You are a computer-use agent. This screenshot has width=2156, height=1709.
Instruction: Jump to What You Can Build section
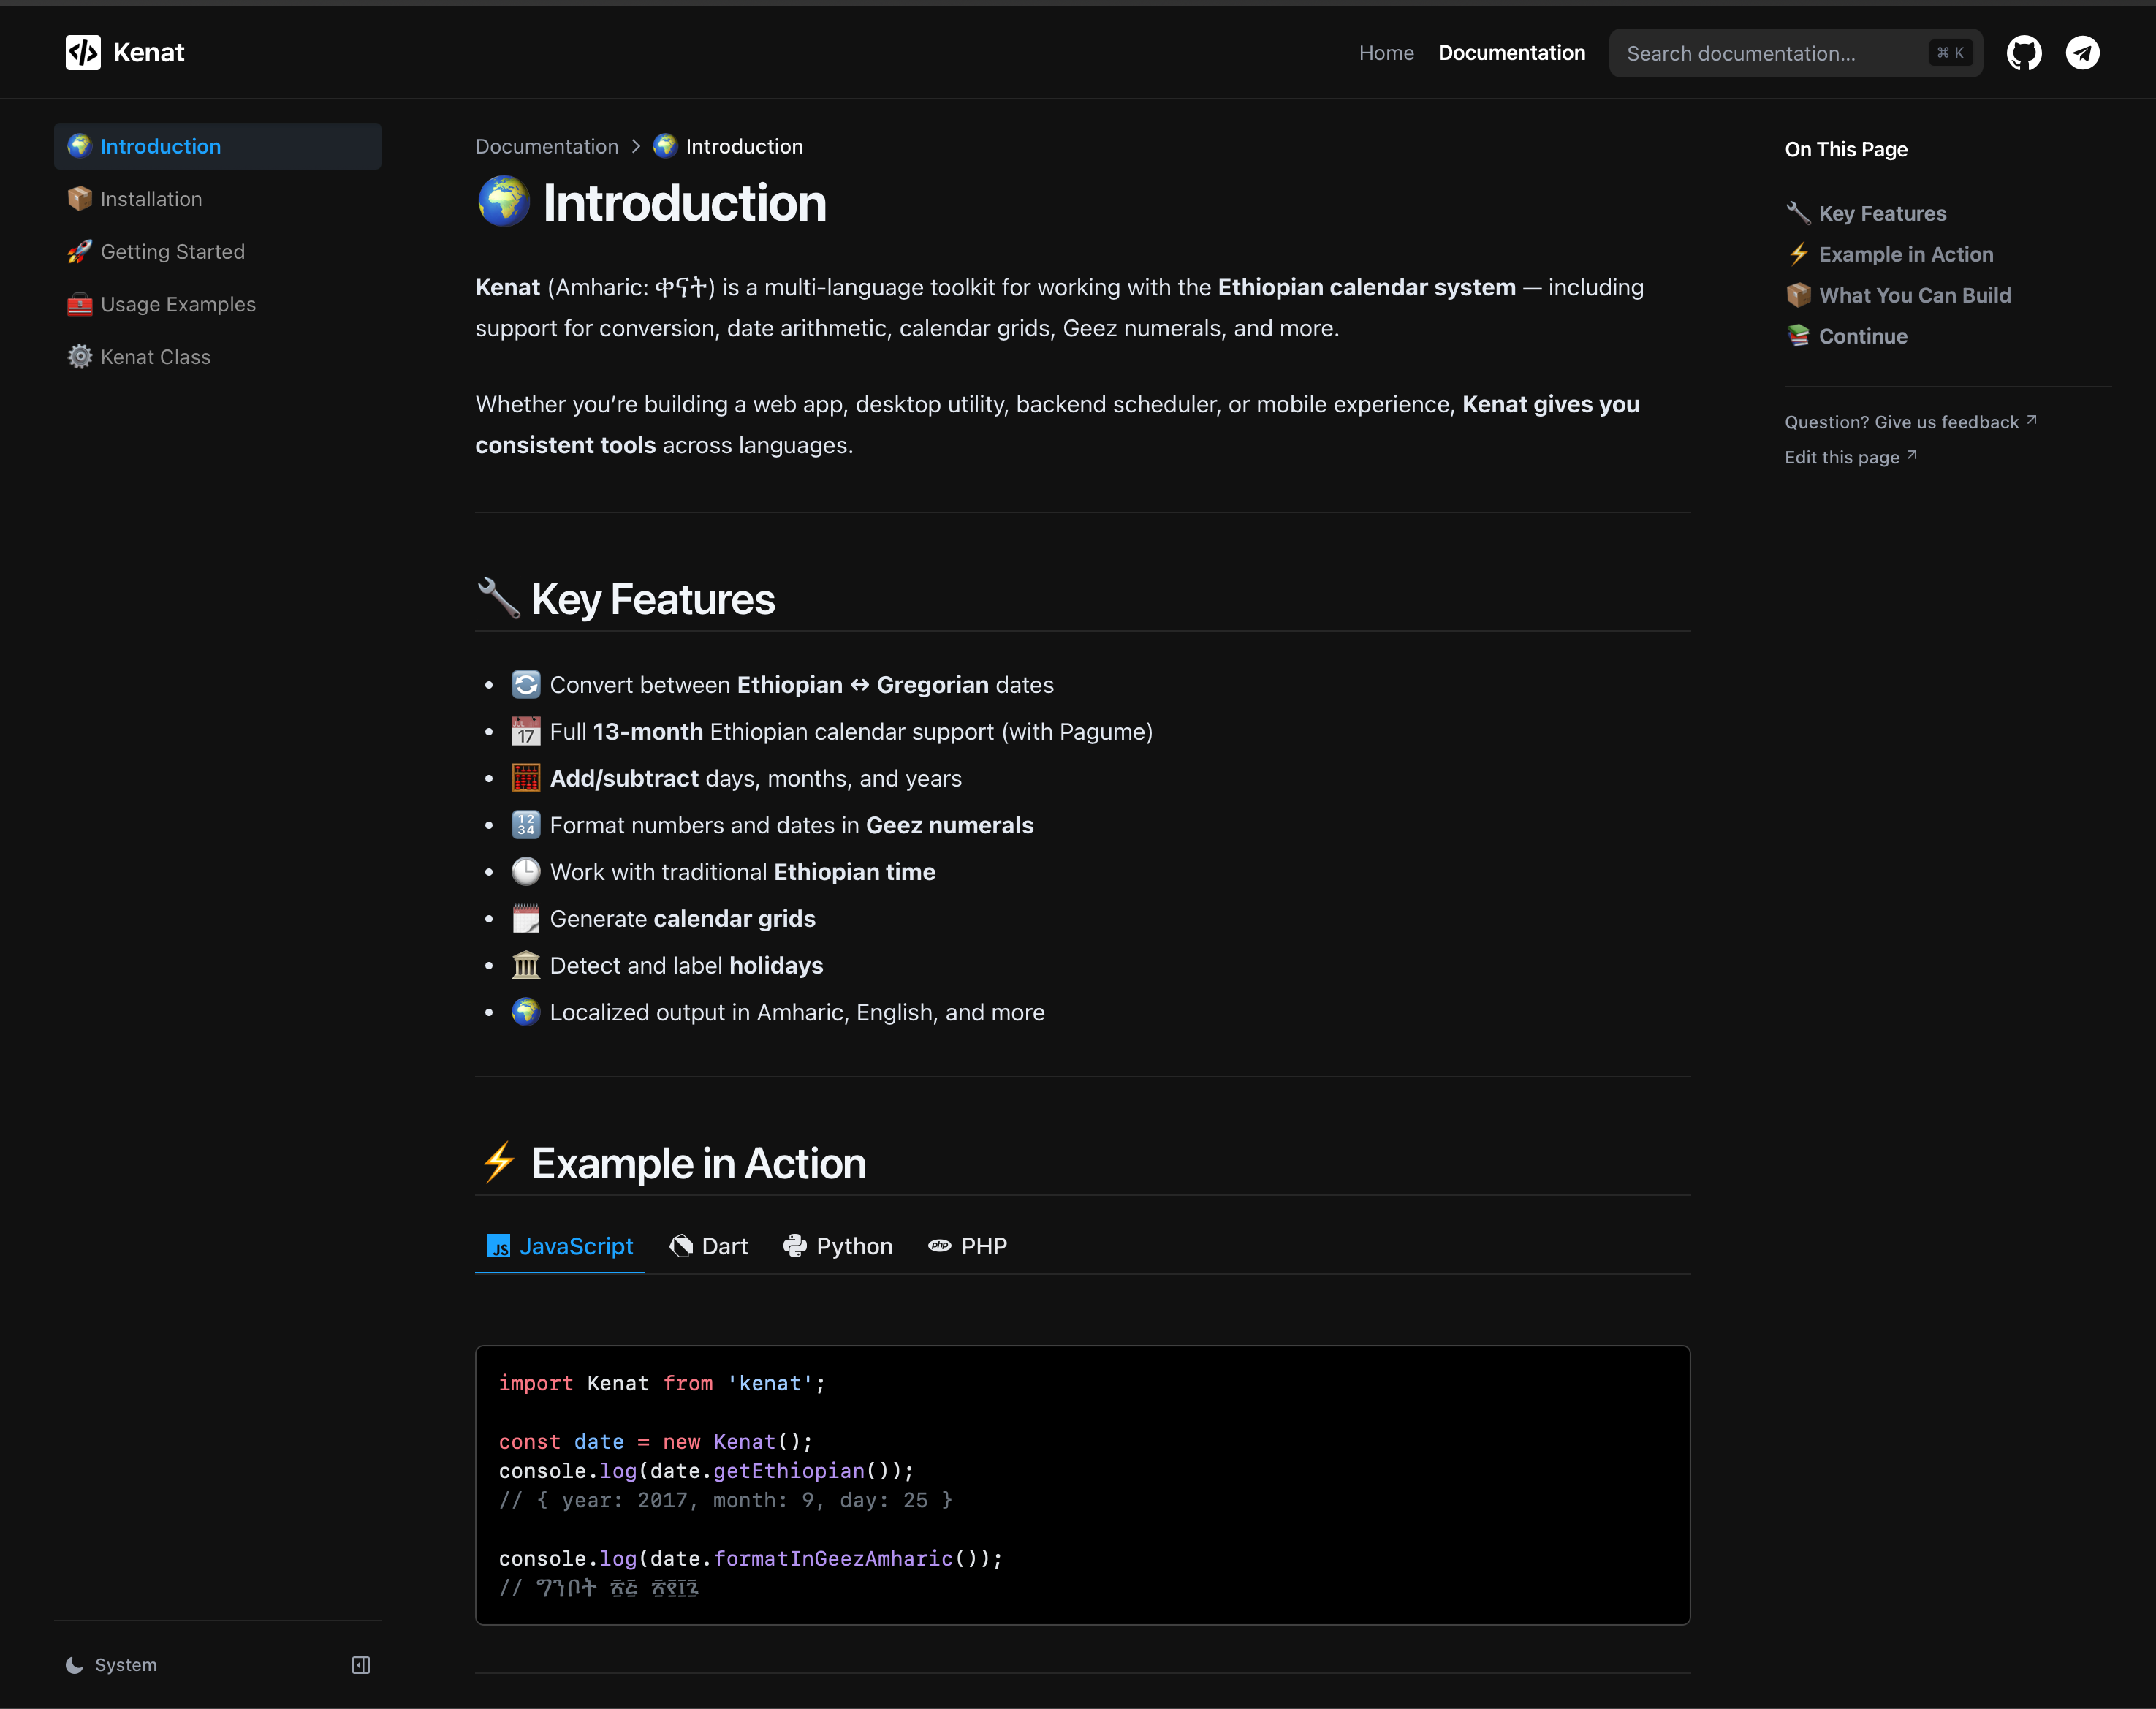(1913, 295)
